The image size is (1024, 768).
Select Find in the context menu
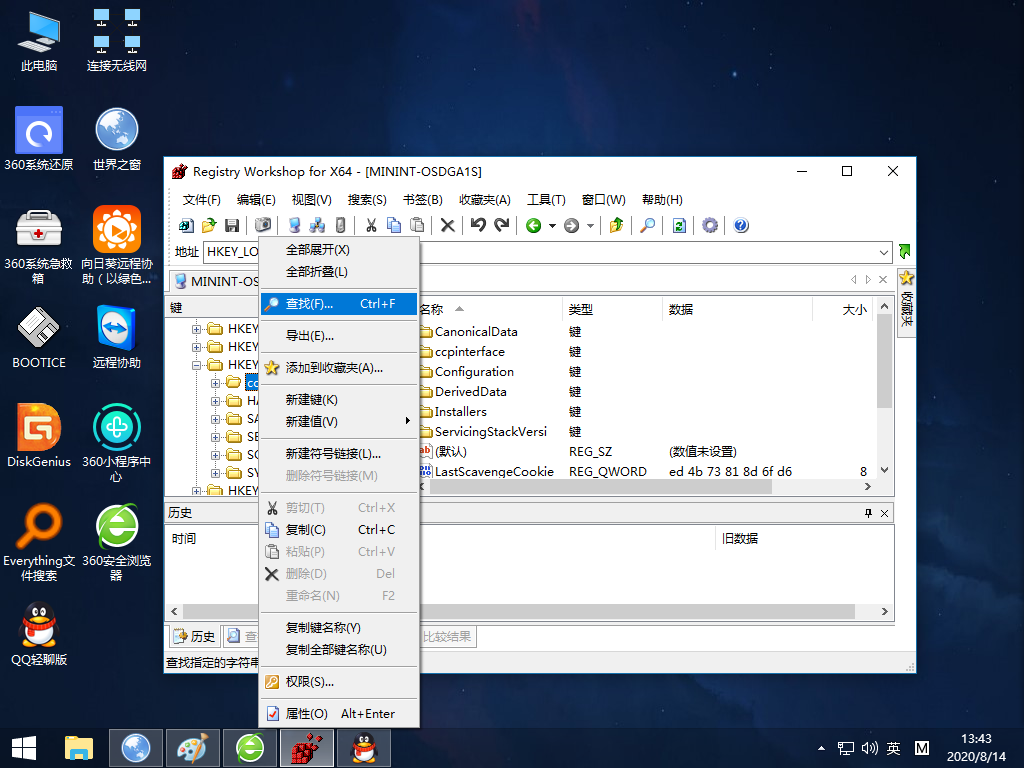pyautogui.click(x=338, y=304)
